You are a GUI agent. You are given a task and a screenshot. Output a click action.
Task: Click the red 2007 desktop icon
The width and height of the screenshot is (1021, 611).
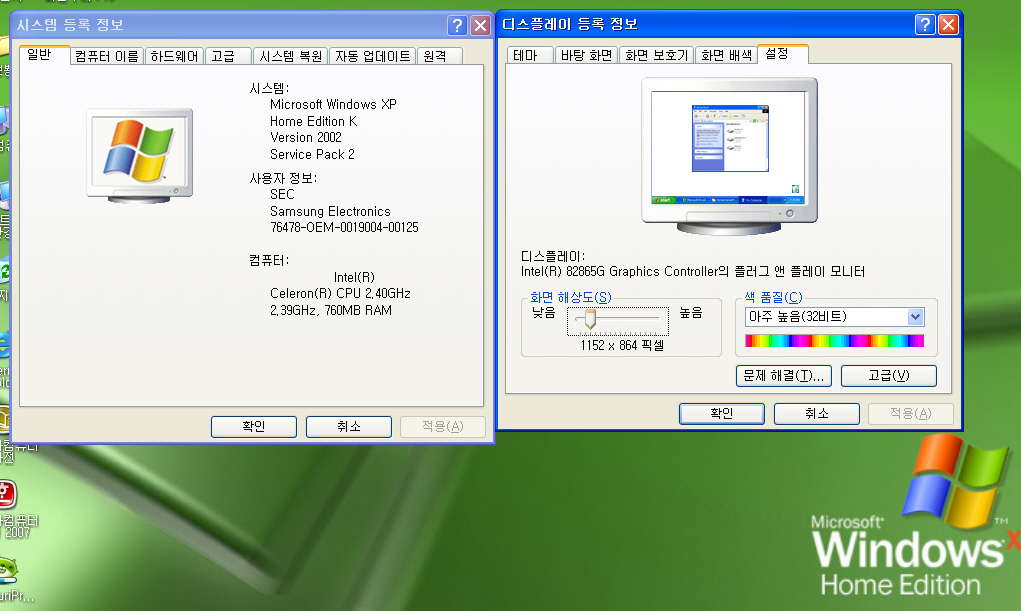pyautogui.click(x=6, y=494)
